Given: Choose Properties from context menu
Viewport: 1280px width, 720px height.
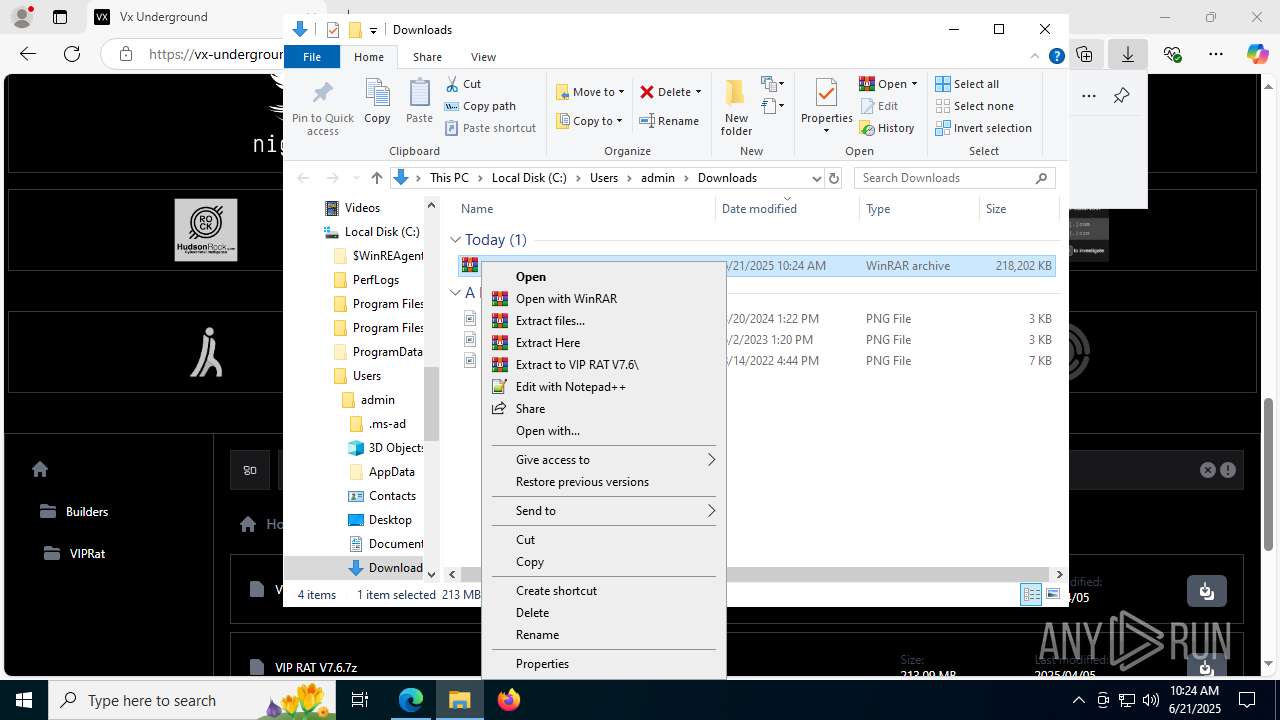Looking at the screenshot, I should point(603,664).
